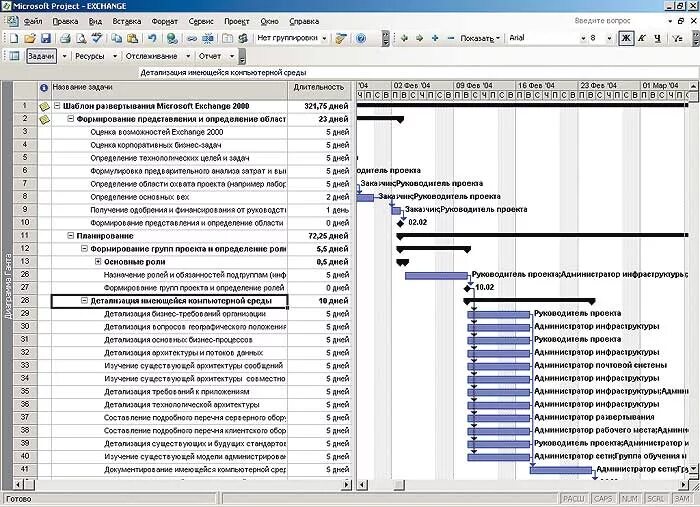Open the 'Файл' menu

click(33, 21)
